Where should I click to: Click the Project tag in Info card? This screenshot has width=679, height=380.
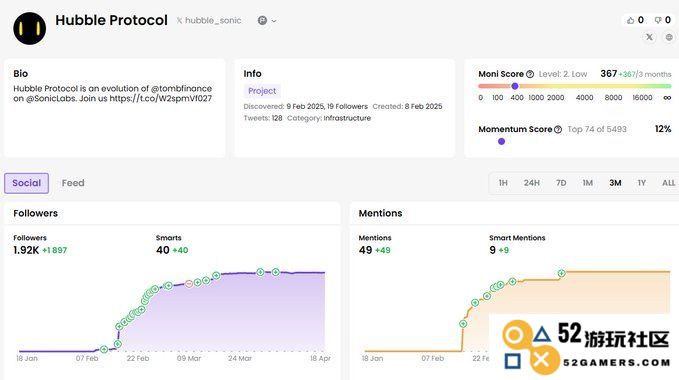coord(262,91)
